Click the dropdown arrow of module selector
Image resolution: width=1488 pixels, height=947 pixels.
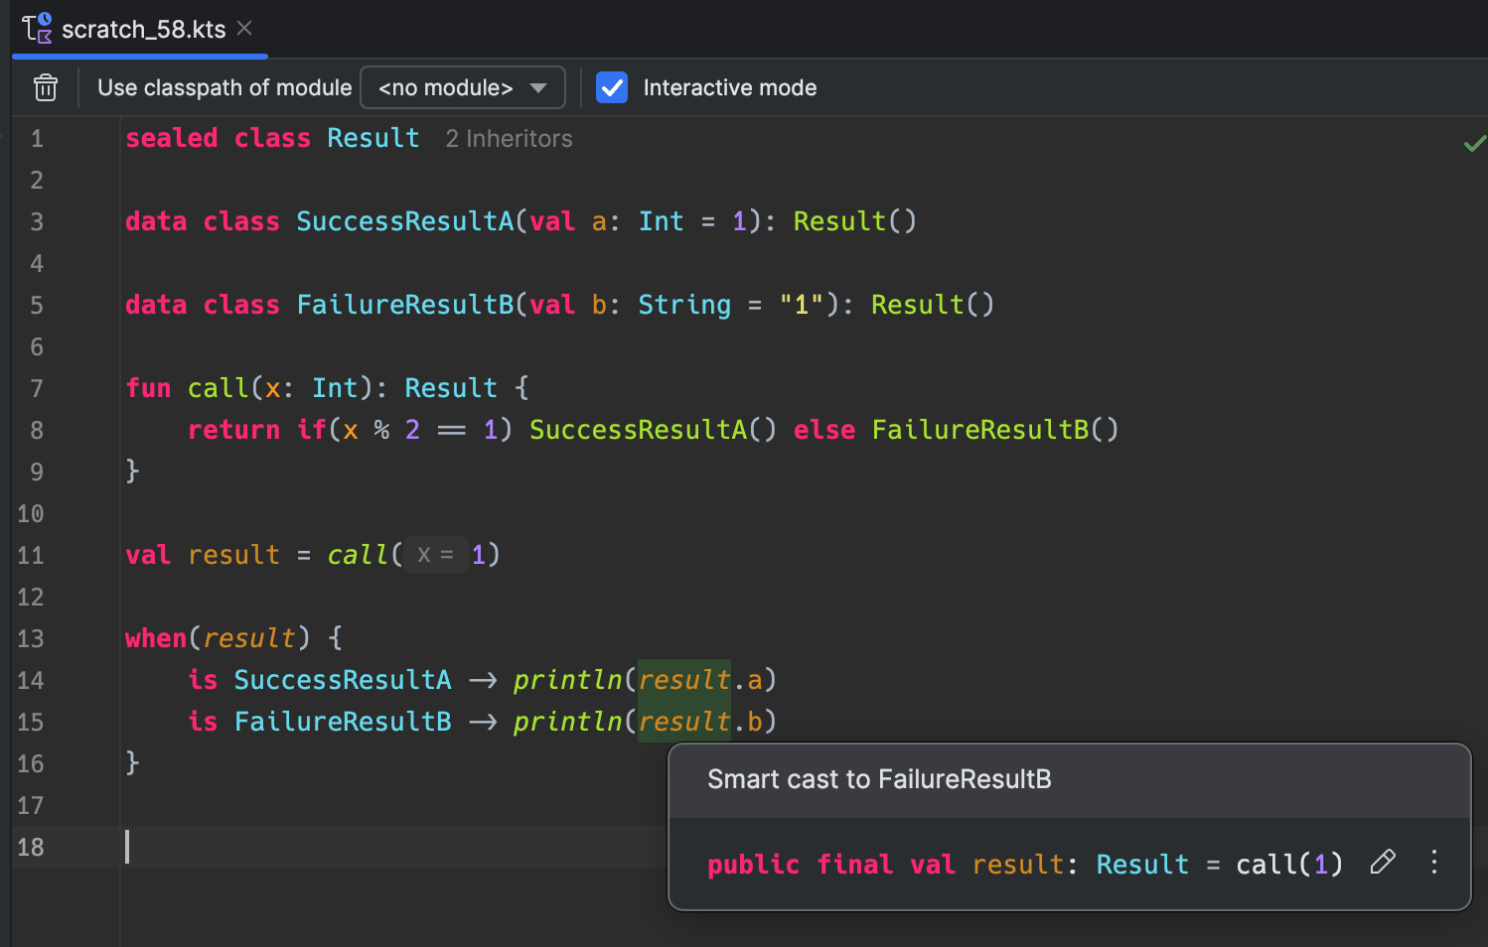click(539, 88)
